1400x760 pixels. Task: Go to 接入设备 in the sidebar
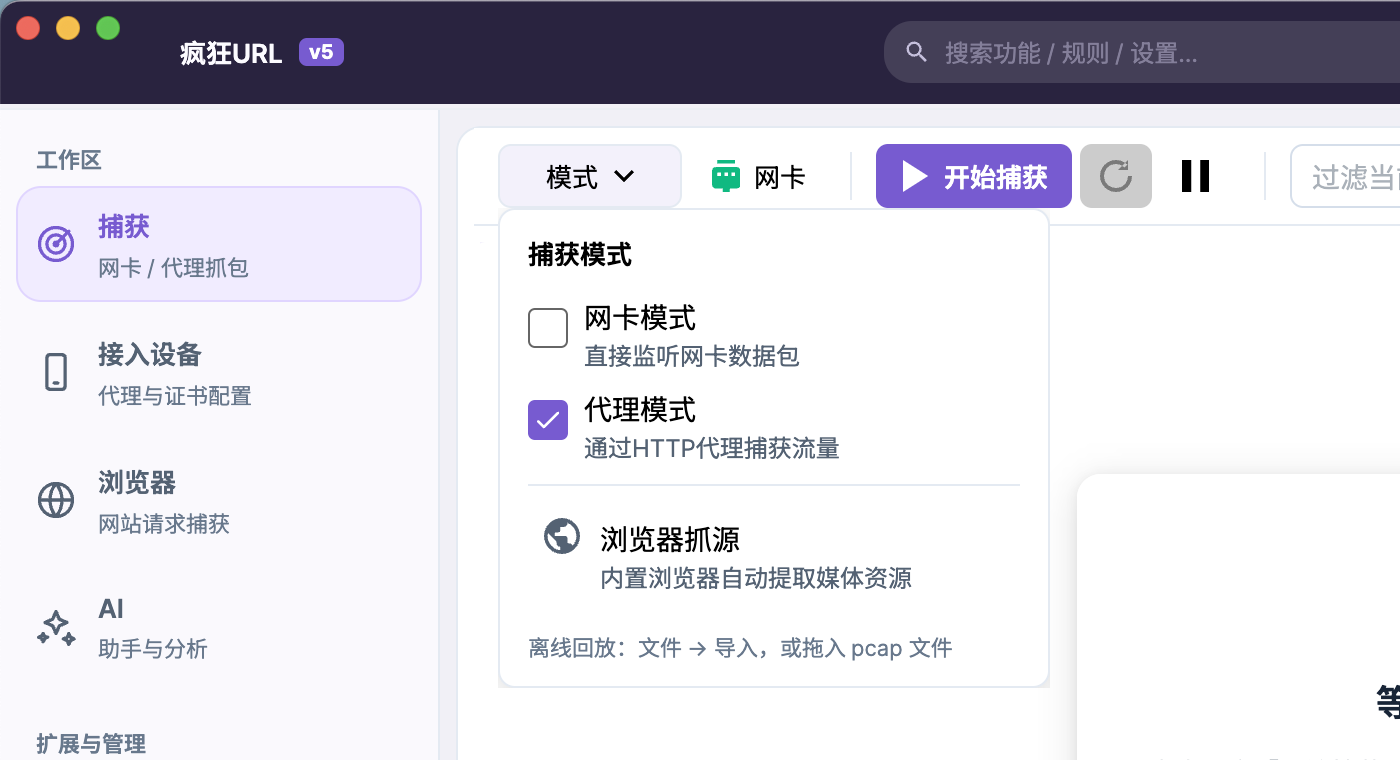tap(219, 372)
